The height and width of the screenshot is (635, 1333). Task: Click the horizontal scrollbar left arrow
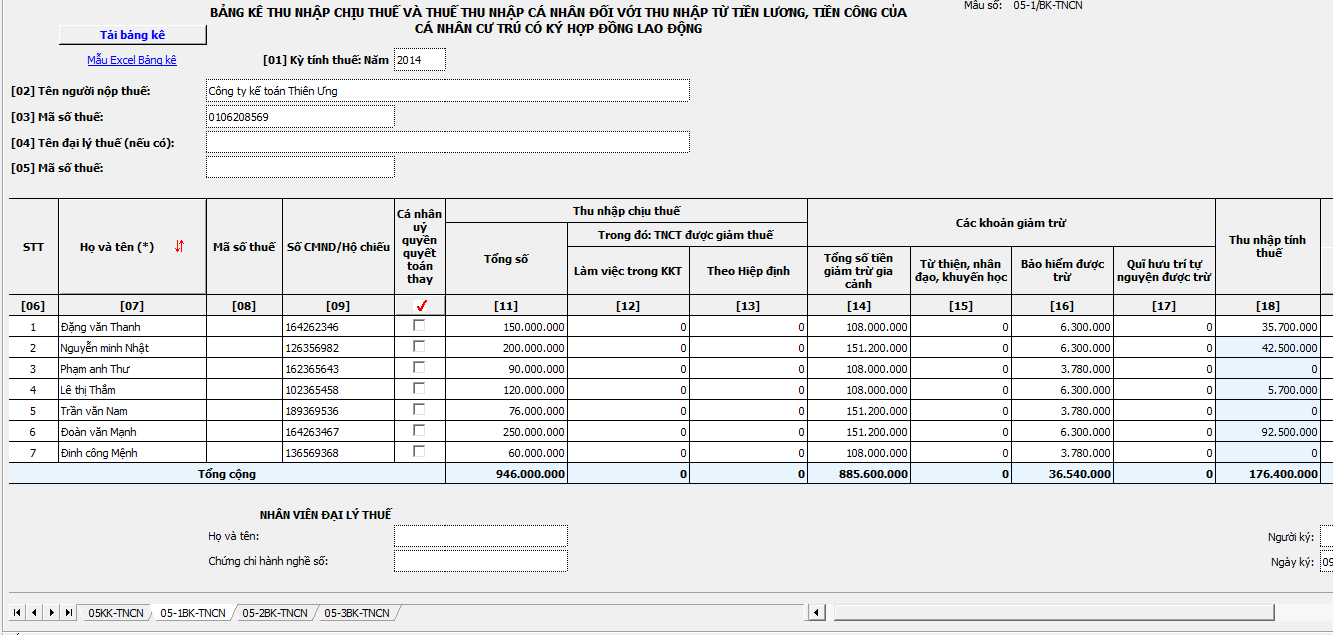(x=817, y=612)
